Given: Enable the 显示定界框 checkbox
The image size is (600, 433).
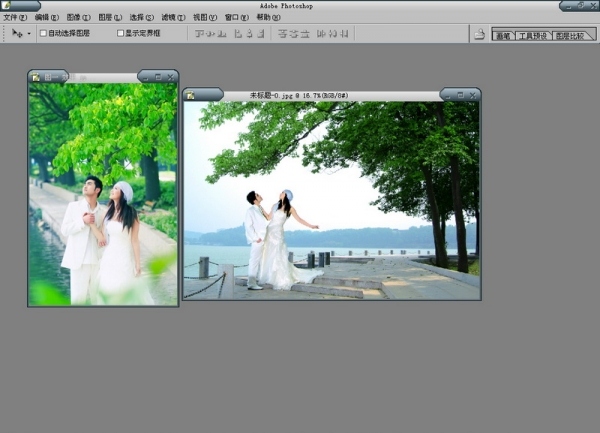Looking at the screenshot, I should (x=120, y=33).
